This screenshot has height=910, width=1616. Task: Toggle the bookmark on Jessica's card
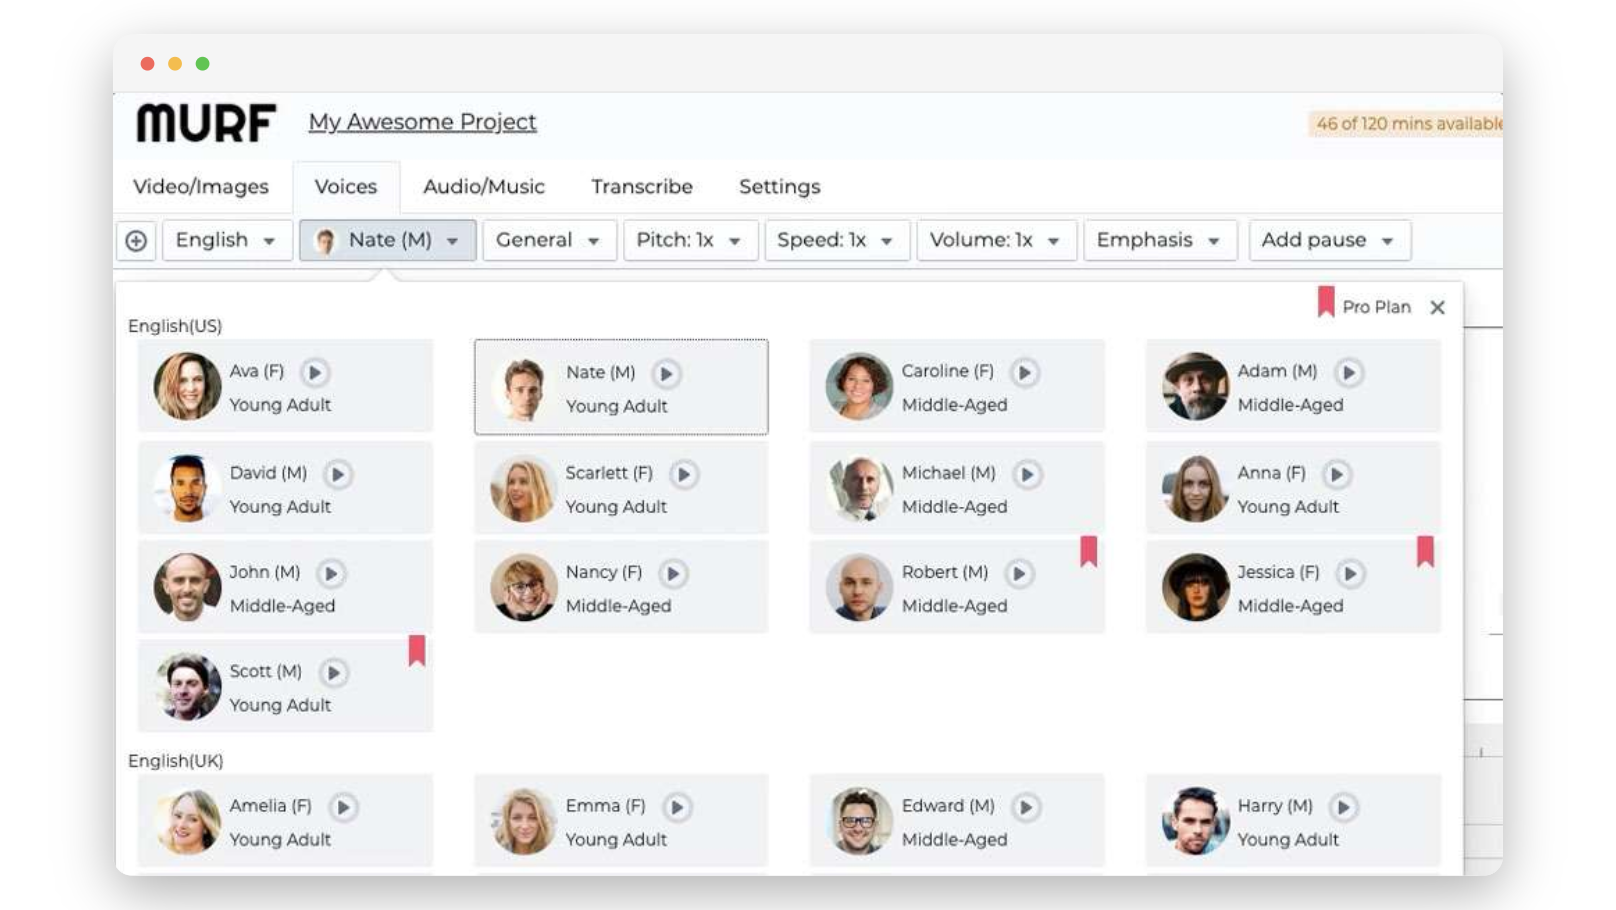1427,551
